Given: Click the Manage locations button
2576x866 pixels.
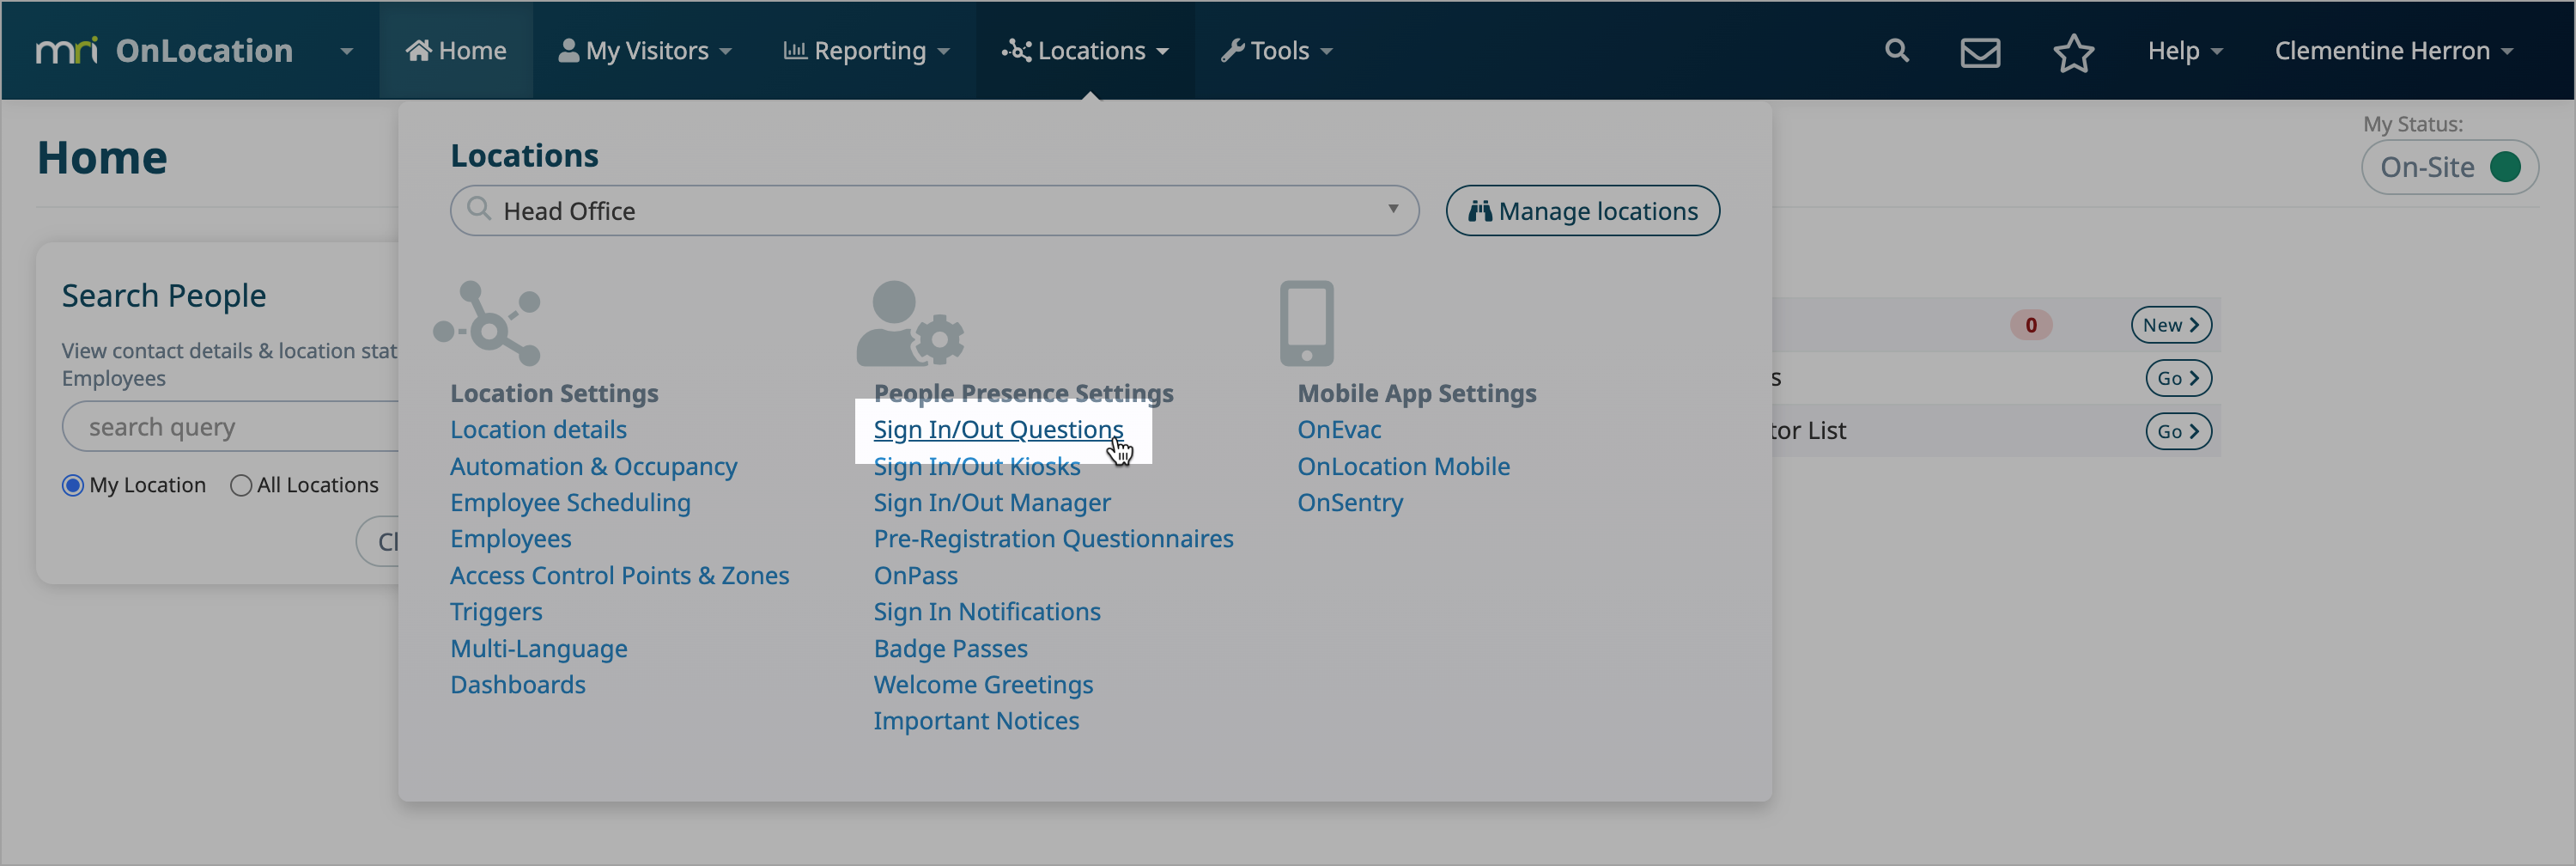Looking at the screenshot, I should pyautogui.click(x=1582, y=210).
